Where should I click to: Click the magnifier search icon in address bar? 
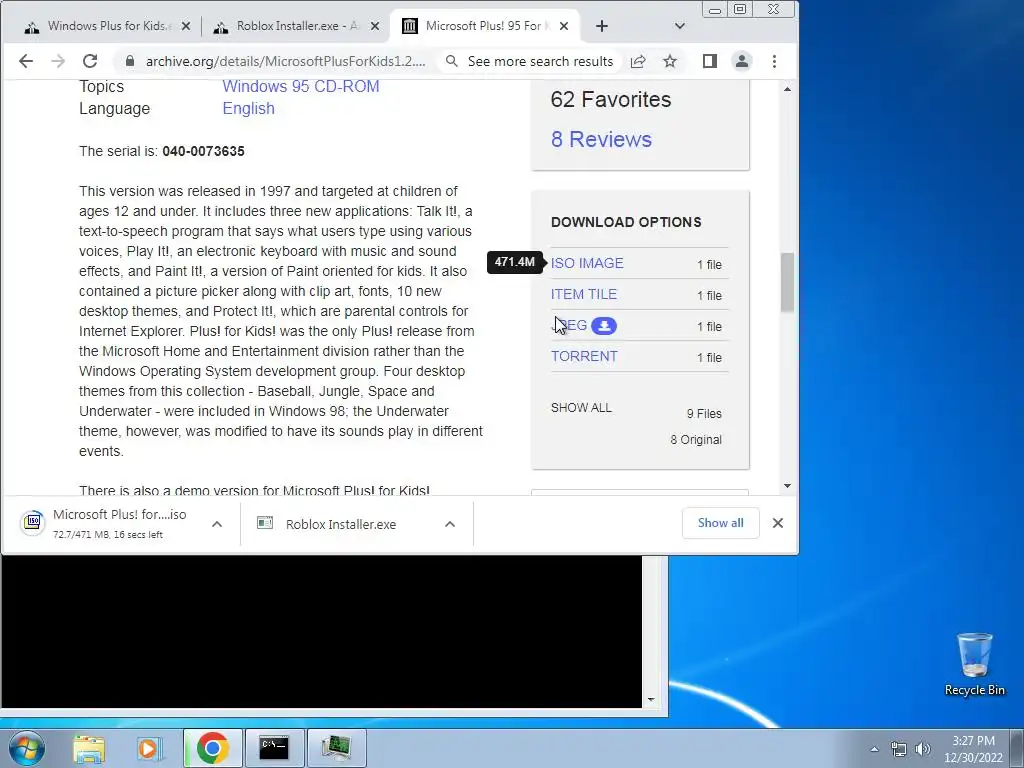(x=451, y=61)
